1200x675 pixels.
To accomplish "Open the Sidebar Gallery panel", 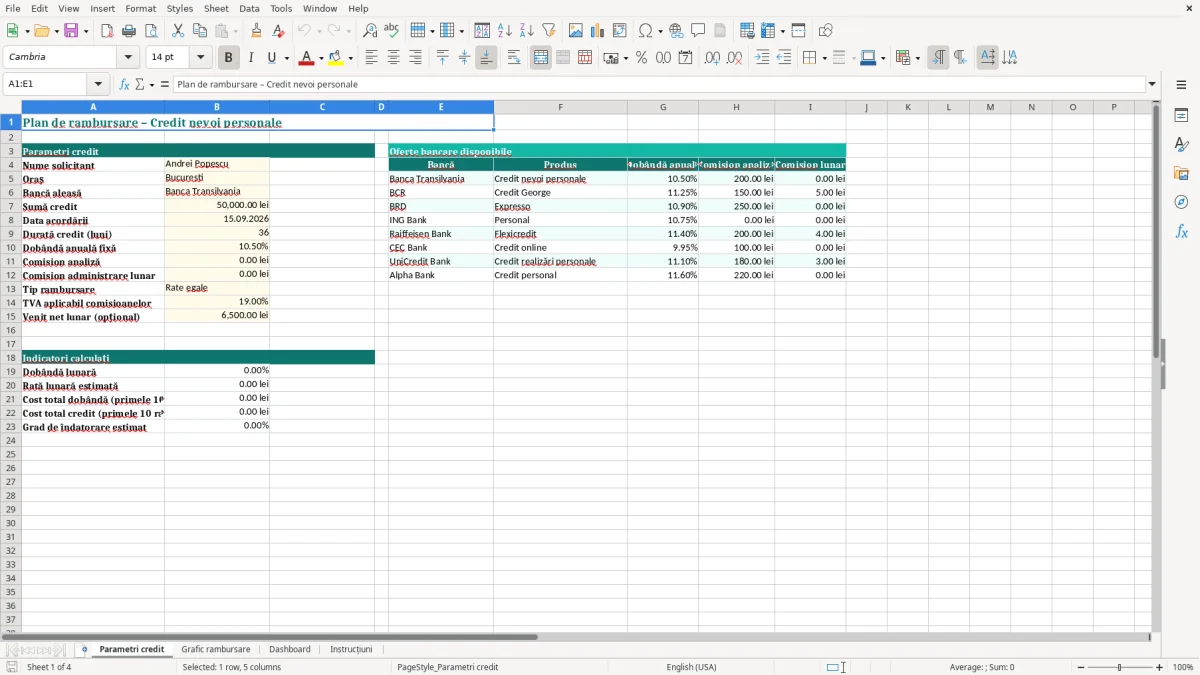I will 1181,173.
